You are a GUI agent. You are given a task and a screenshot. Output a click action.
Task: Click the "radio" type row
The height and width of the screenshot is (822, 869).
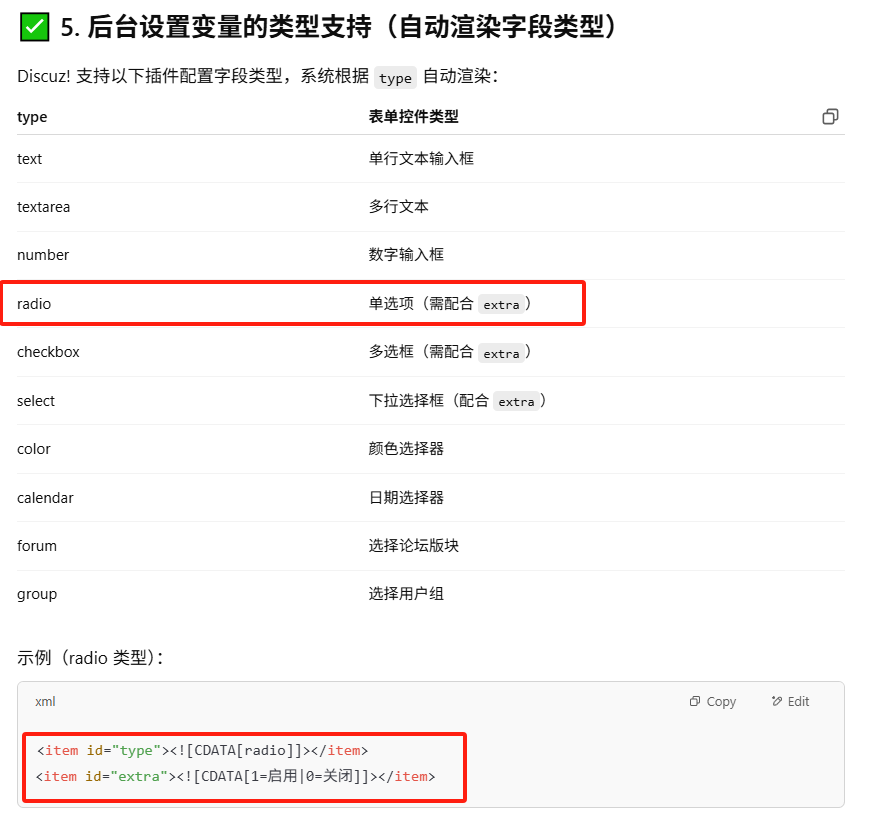click(x=34, y=304)
